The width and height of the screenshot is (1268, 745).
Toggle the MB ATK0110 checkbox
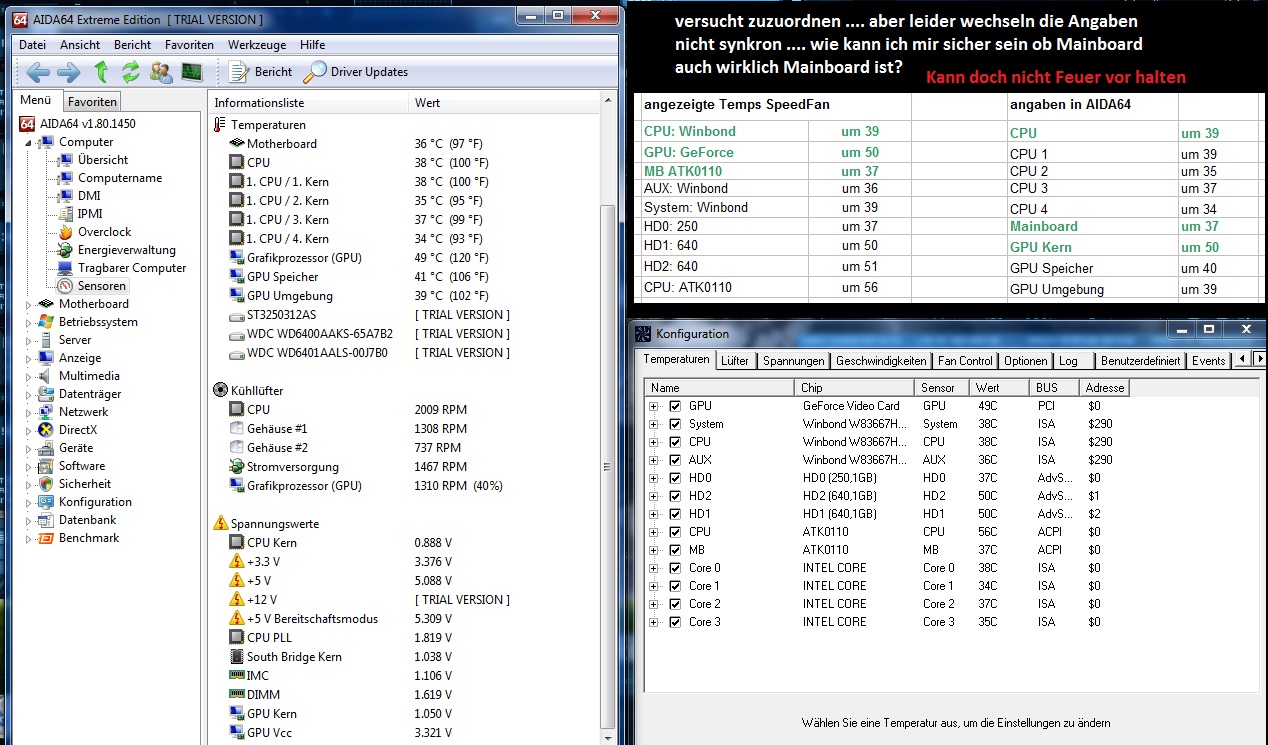675,550
